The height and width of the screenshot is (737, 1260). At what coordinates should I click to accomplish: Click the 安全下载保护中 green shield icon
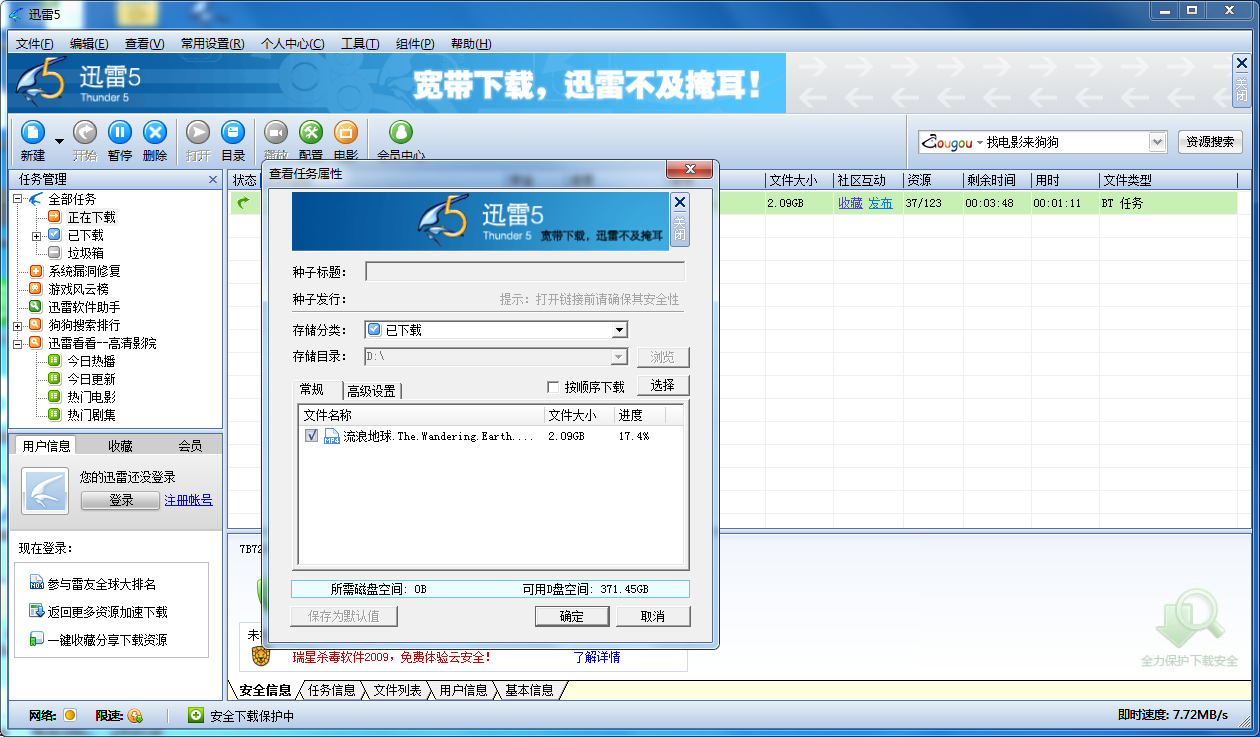point(196,715)
